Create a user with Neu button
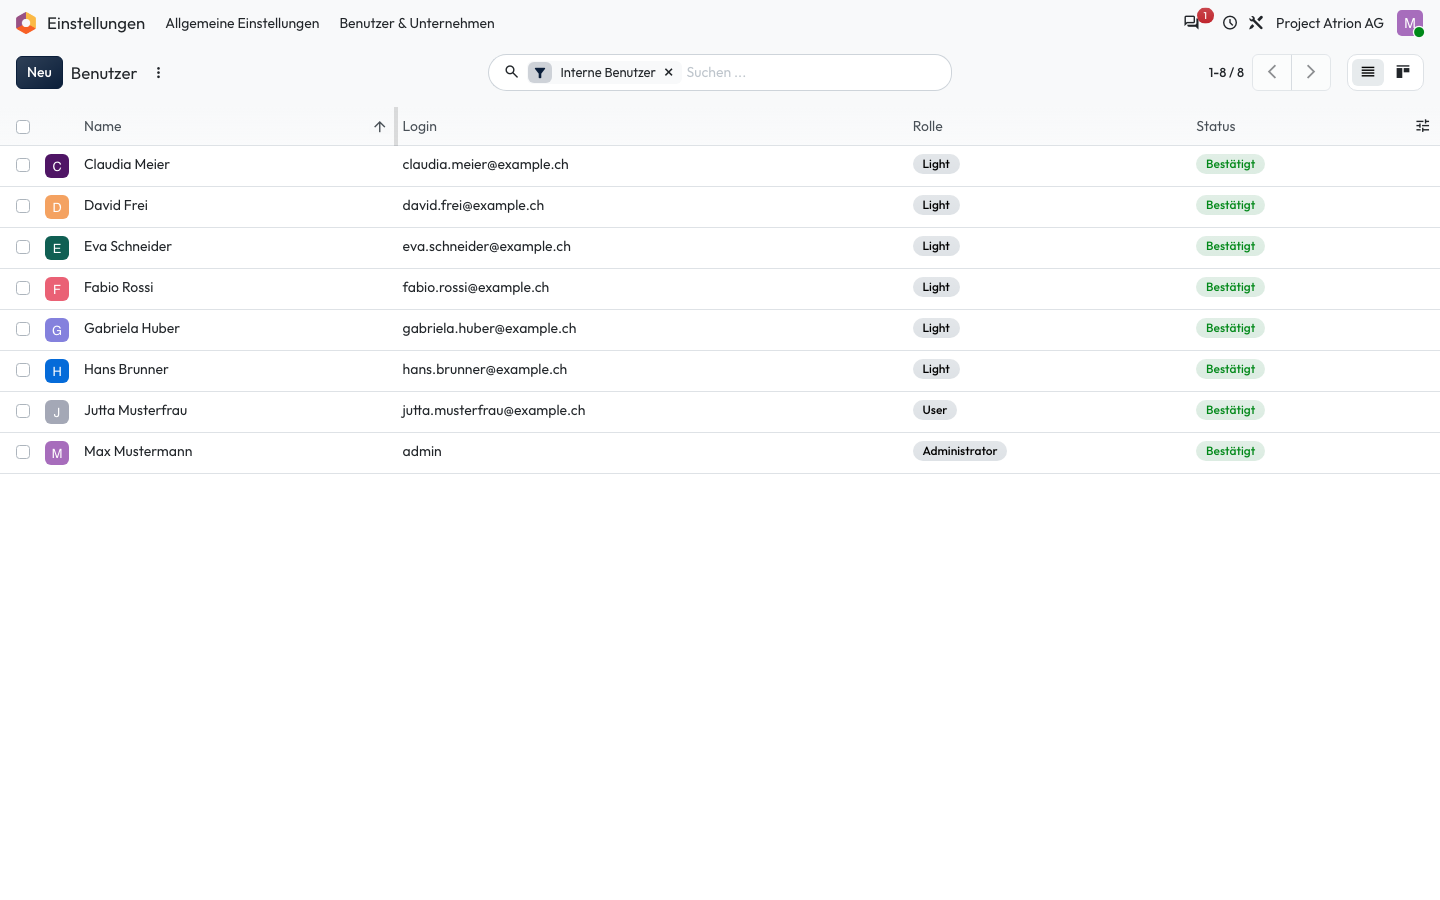The width and height of the screenshot is (1440, 900). (x=39, y=72)
